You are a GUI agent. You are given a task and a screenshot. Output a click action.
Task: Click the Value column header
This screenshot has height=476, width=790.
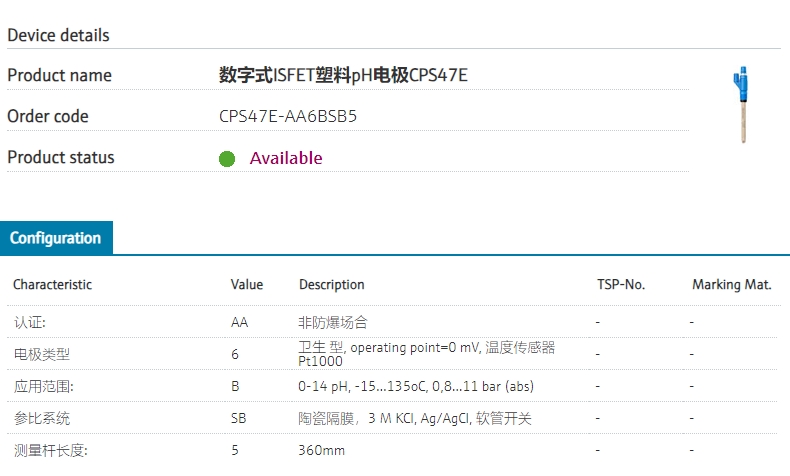point(247,285)
